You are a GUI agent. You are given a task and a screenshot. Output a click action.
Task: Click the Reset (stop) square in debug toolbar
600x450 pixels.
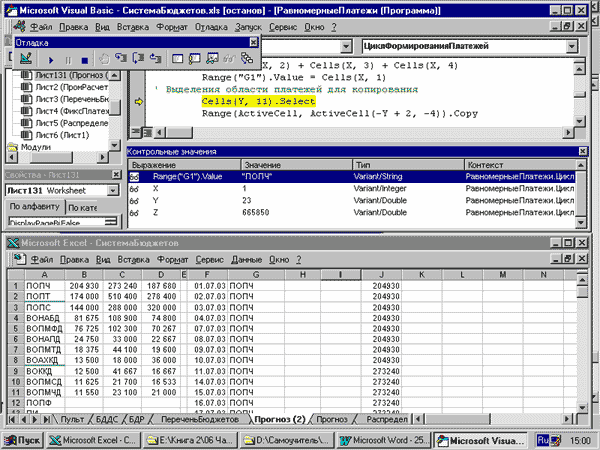(x=85, y=60)
